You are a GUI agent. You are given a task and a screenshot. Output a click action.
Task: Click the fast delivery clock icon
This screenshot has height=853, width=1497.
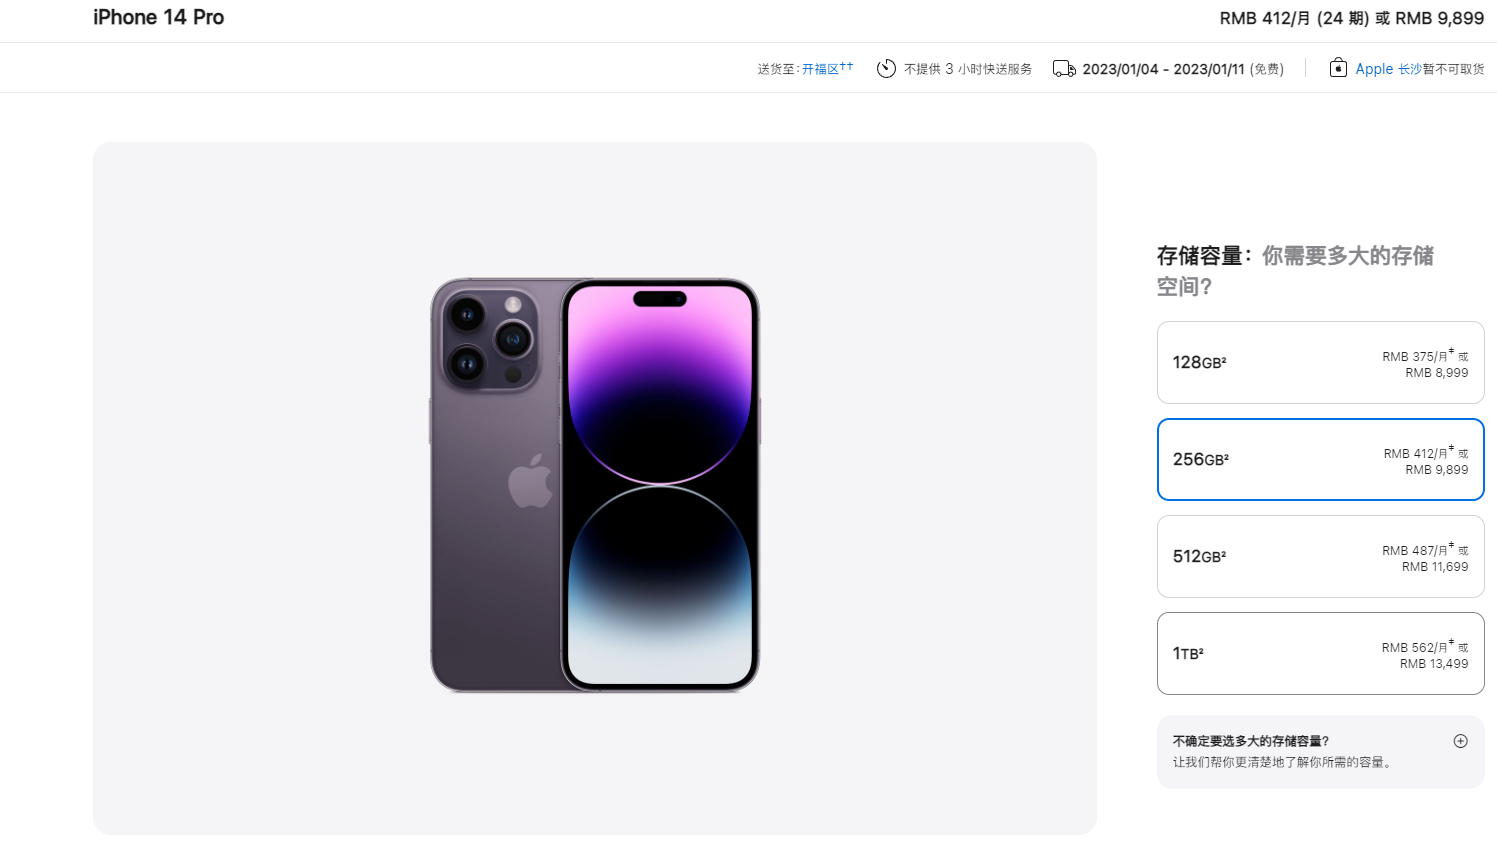pos(886,68)
